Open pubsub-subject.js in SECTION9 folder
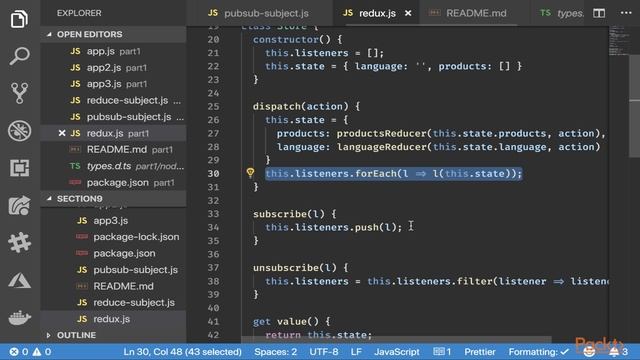The height and width of the screenshot is (360, 640). coord(113,270)
